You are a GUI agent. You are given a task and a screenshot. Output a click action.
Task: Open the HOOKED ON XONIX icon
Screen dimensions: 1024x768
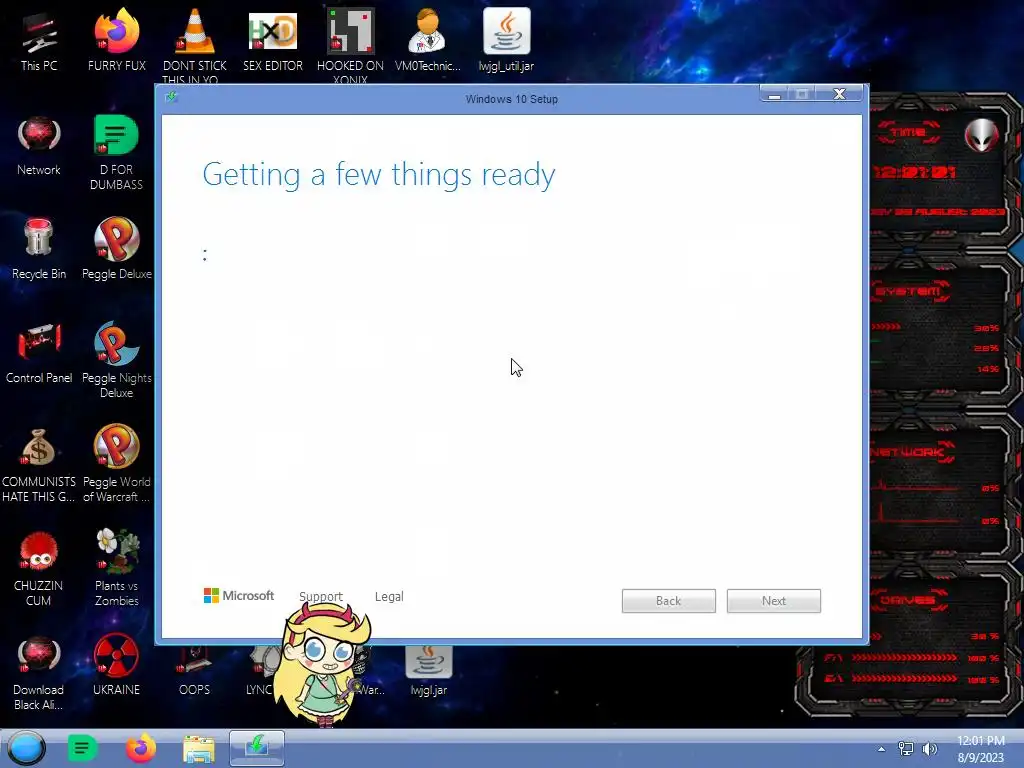tap(350, 43)
